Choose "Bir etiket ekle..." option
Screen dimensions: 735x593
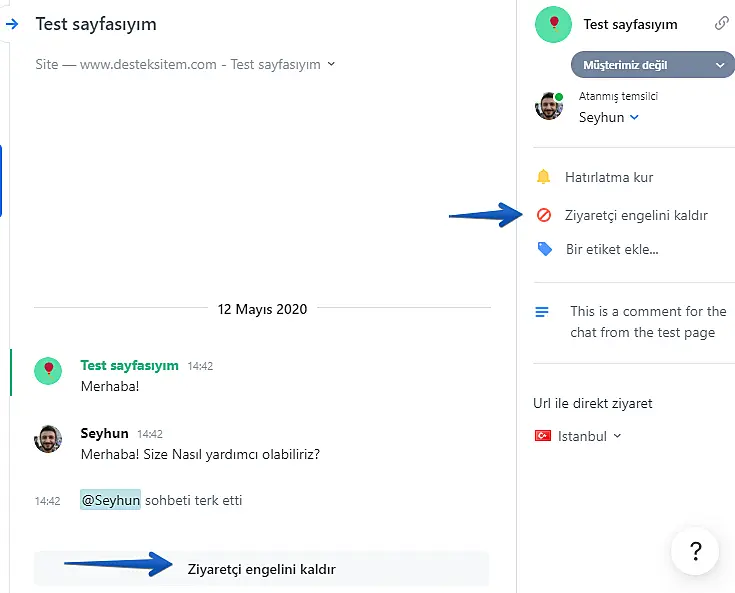coord(612,249)
